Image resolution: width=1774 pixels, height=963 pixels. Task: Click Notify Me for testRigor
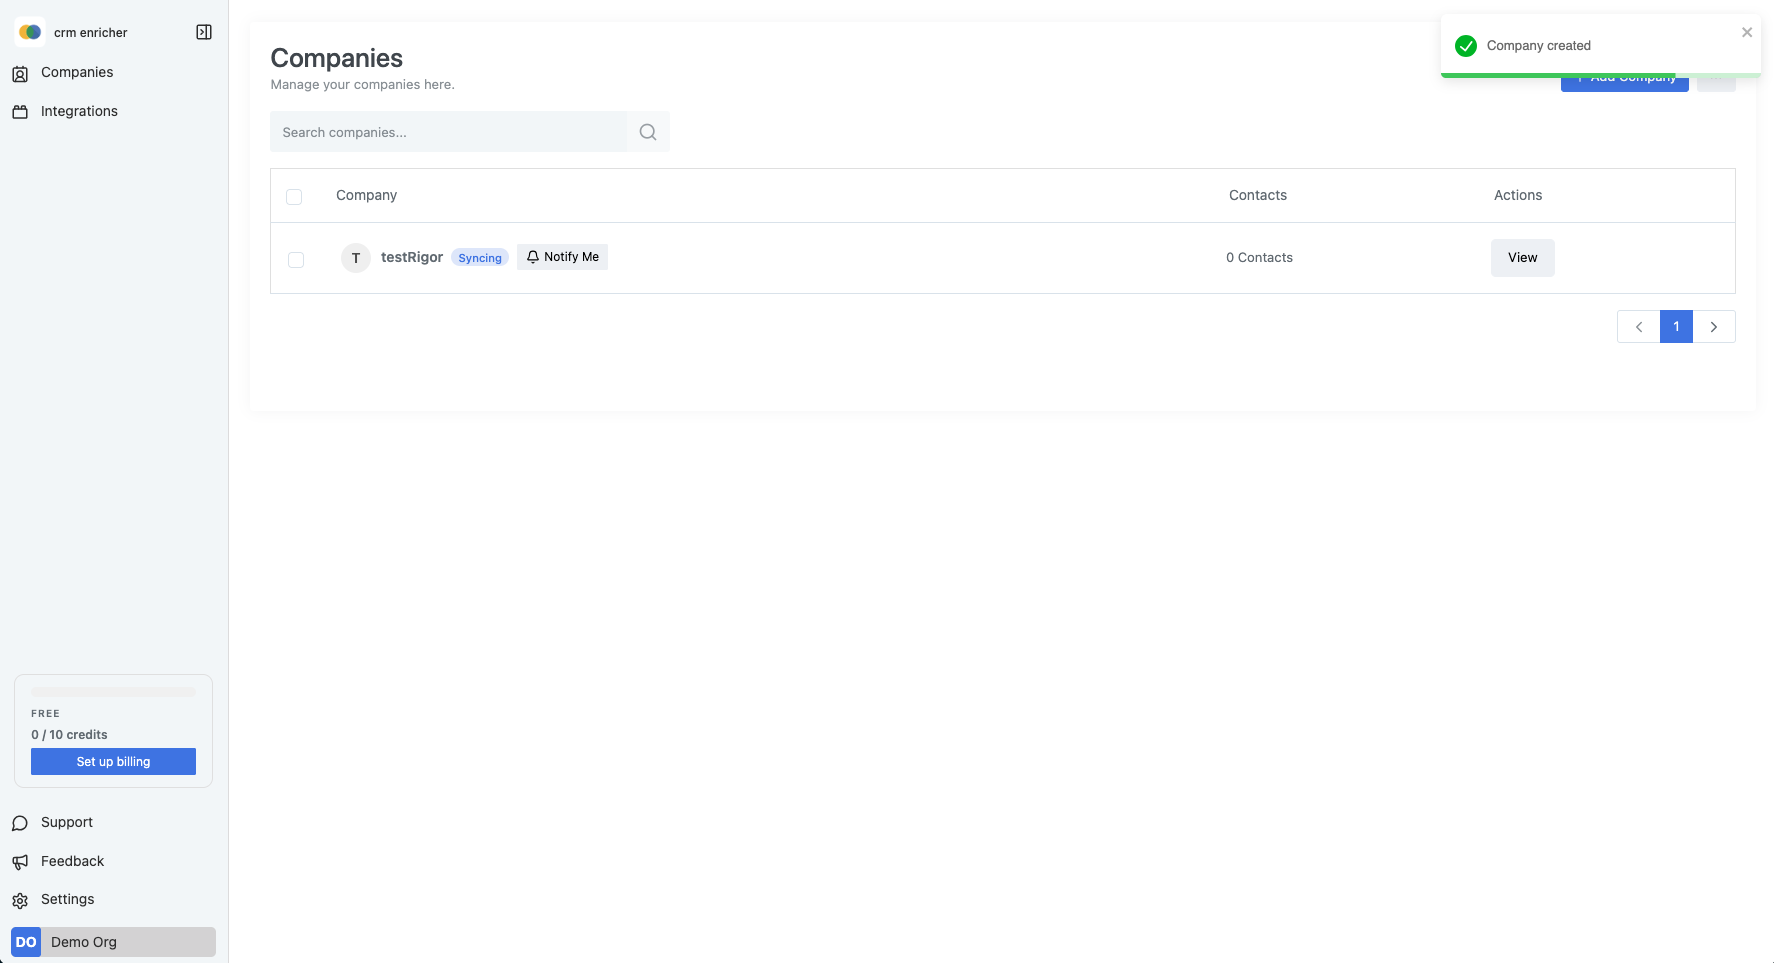562,257
